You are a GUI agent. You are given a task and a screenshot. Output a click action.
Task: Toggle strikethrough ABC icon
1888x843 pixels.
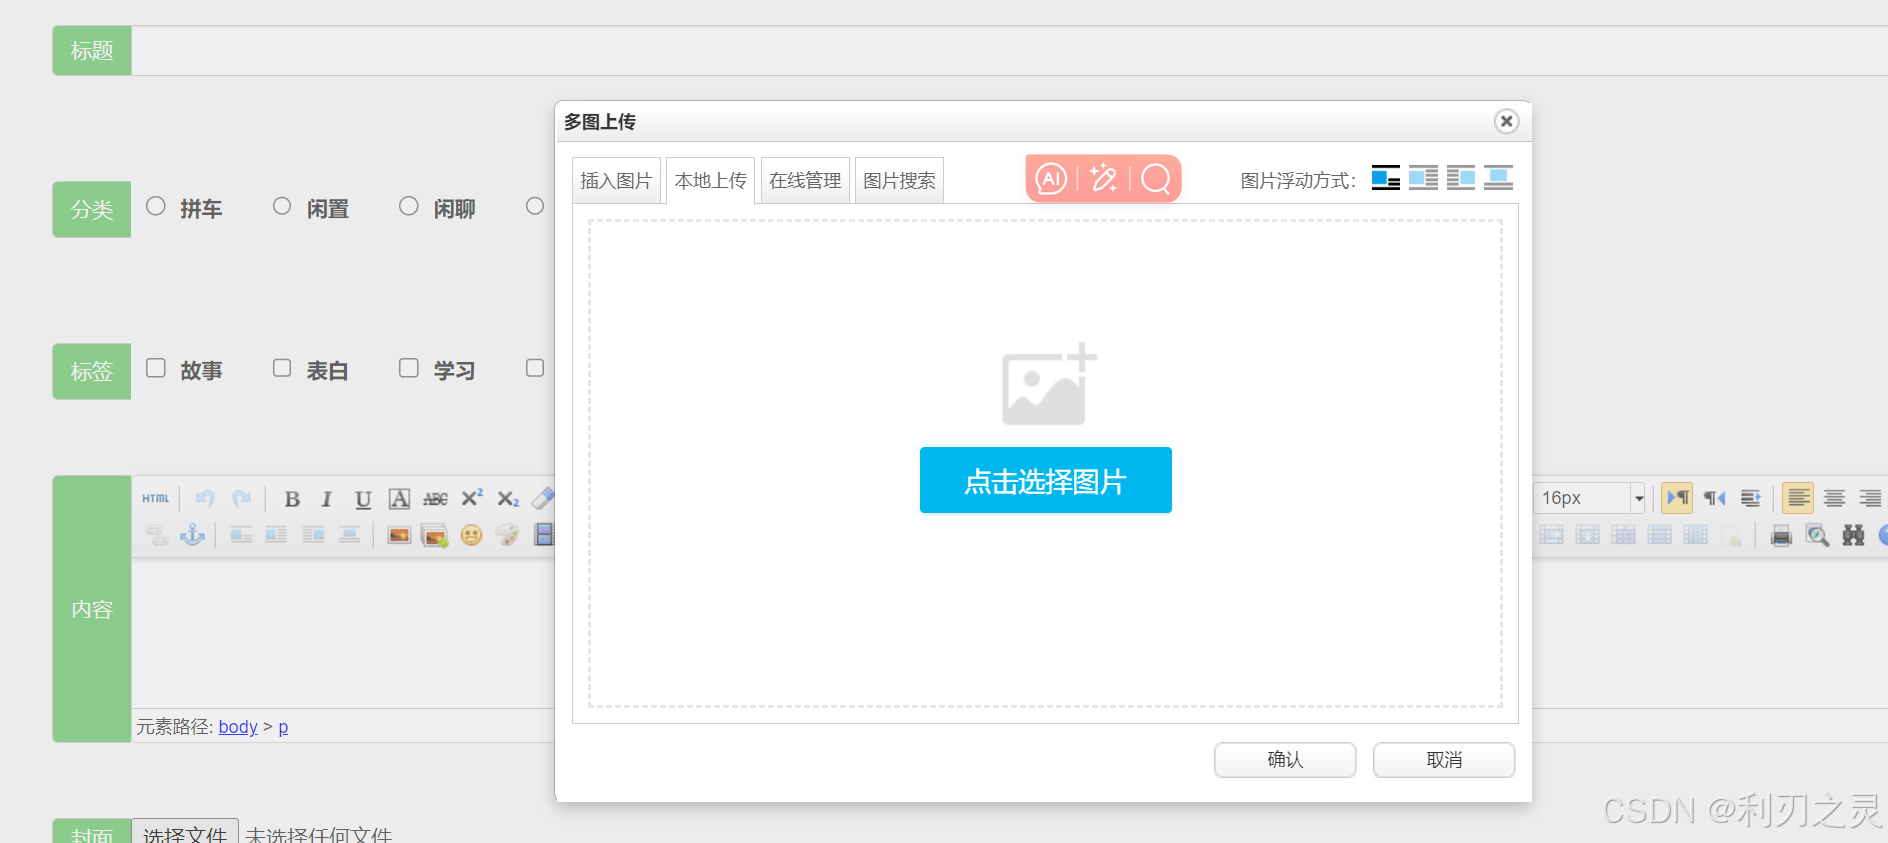[435, 499]
